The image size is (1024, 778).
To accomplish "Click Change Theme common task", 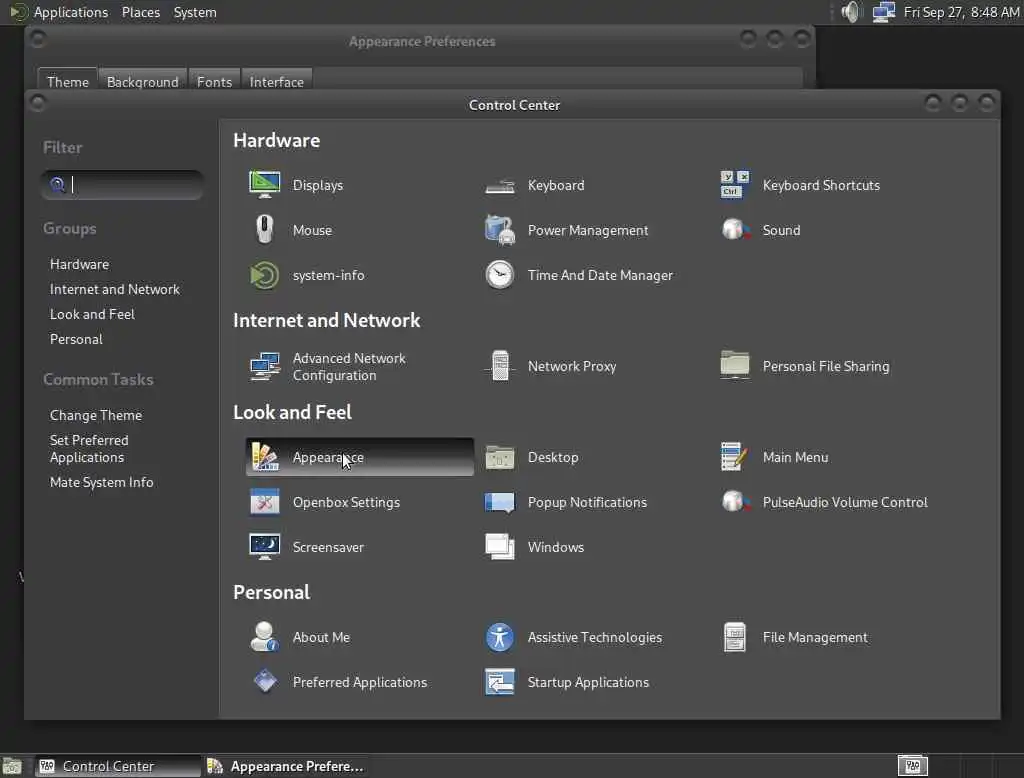I will coord(96,415).
